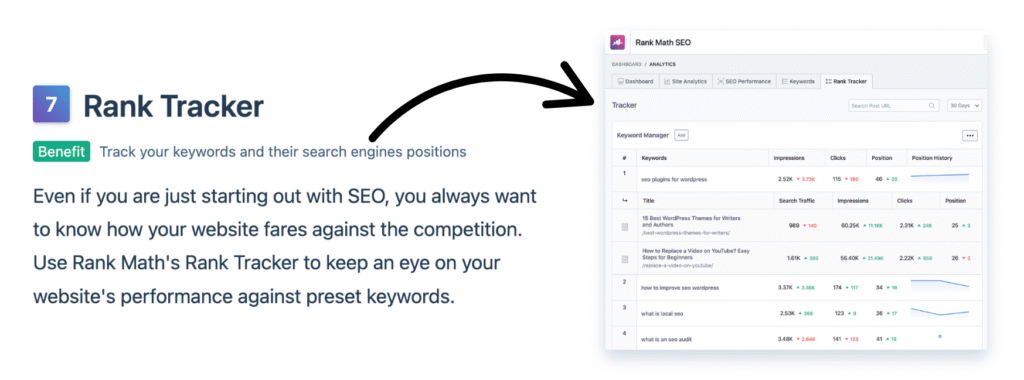The image size is (1024, 380).
Task: Click the purple number 7 badge
Action: pos(51,104)
